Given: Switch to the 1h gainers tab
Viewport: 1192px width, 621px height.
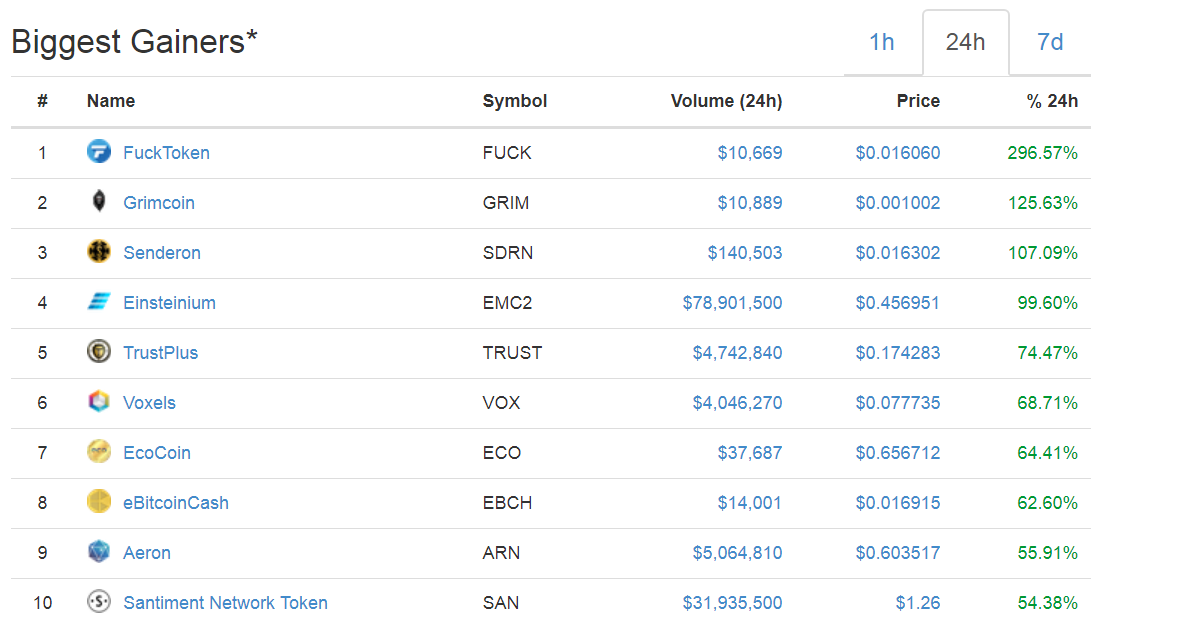Looking at the screenshot, I should coord(882,42).
